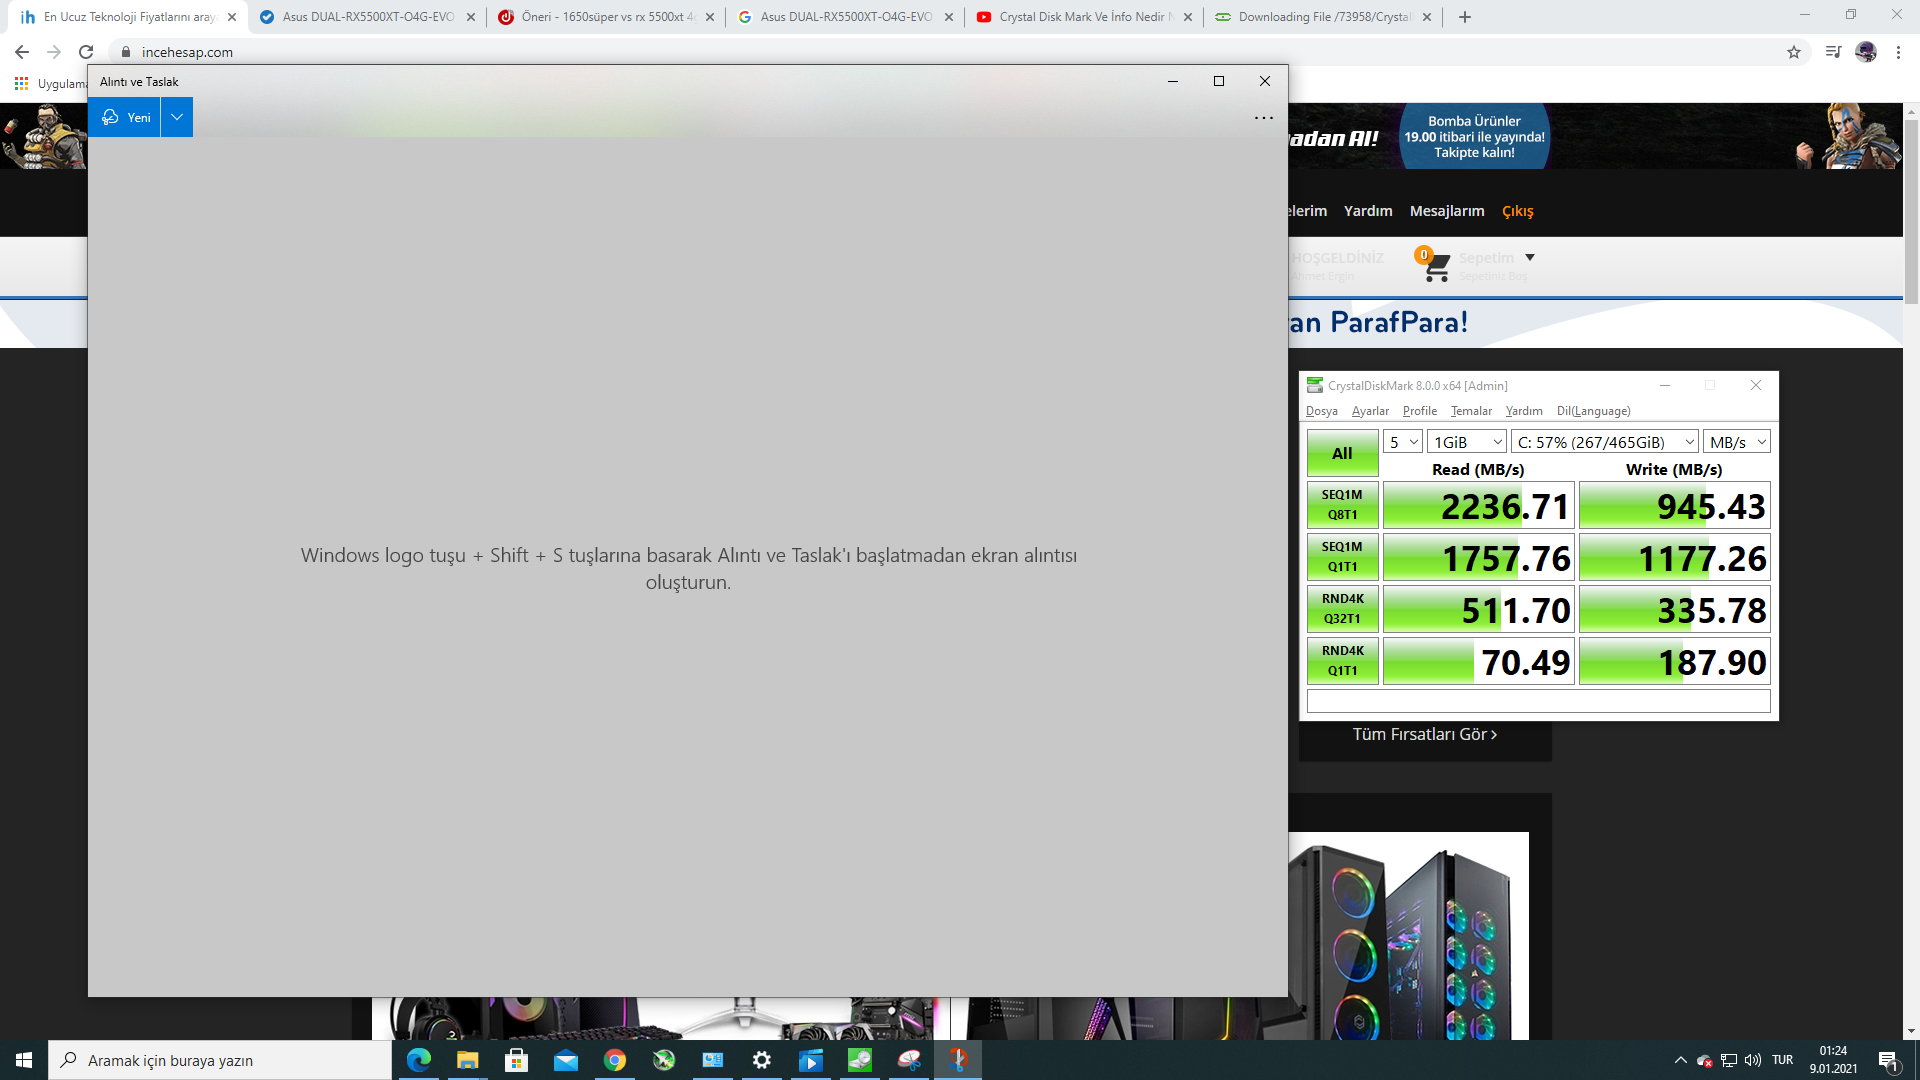Click the browser reload icon
This screenshot has height=1080, width=1920.
click(86, 52)
